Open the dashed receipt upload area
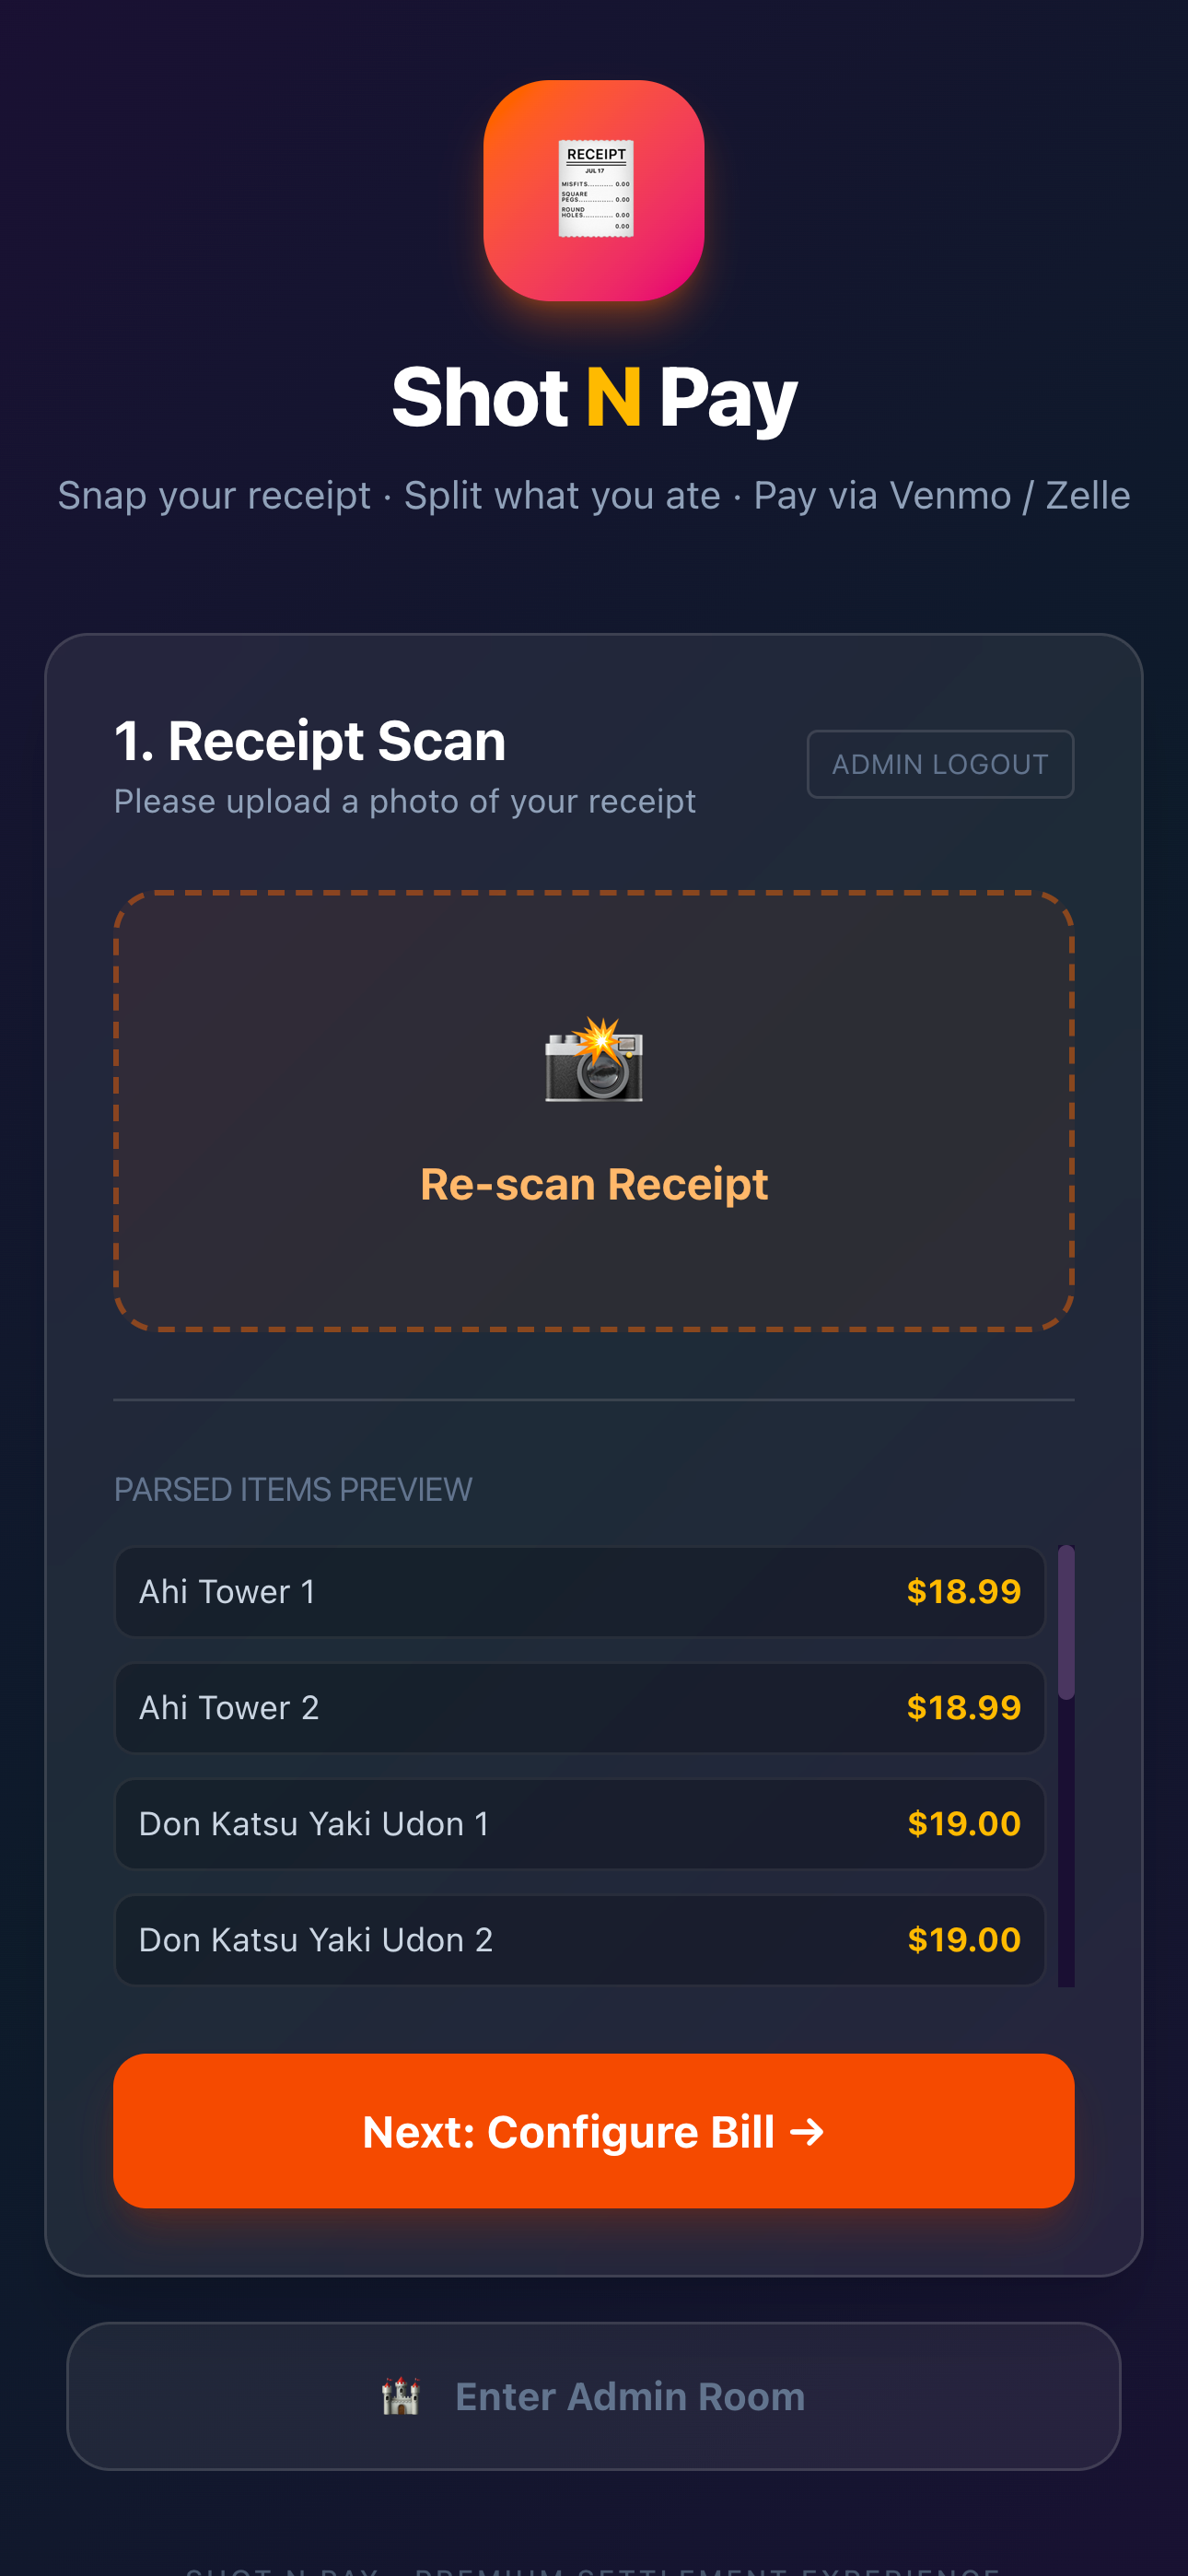The width and height of the screenshot is (1188, 2576). coord(594,1110)
